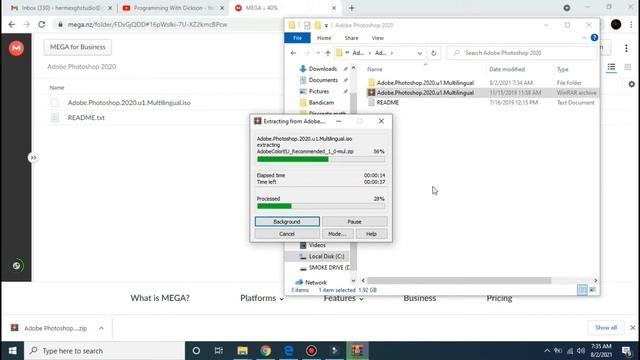
Task: Sort Explorer files by Date modified column
Action: click(507, 69)
